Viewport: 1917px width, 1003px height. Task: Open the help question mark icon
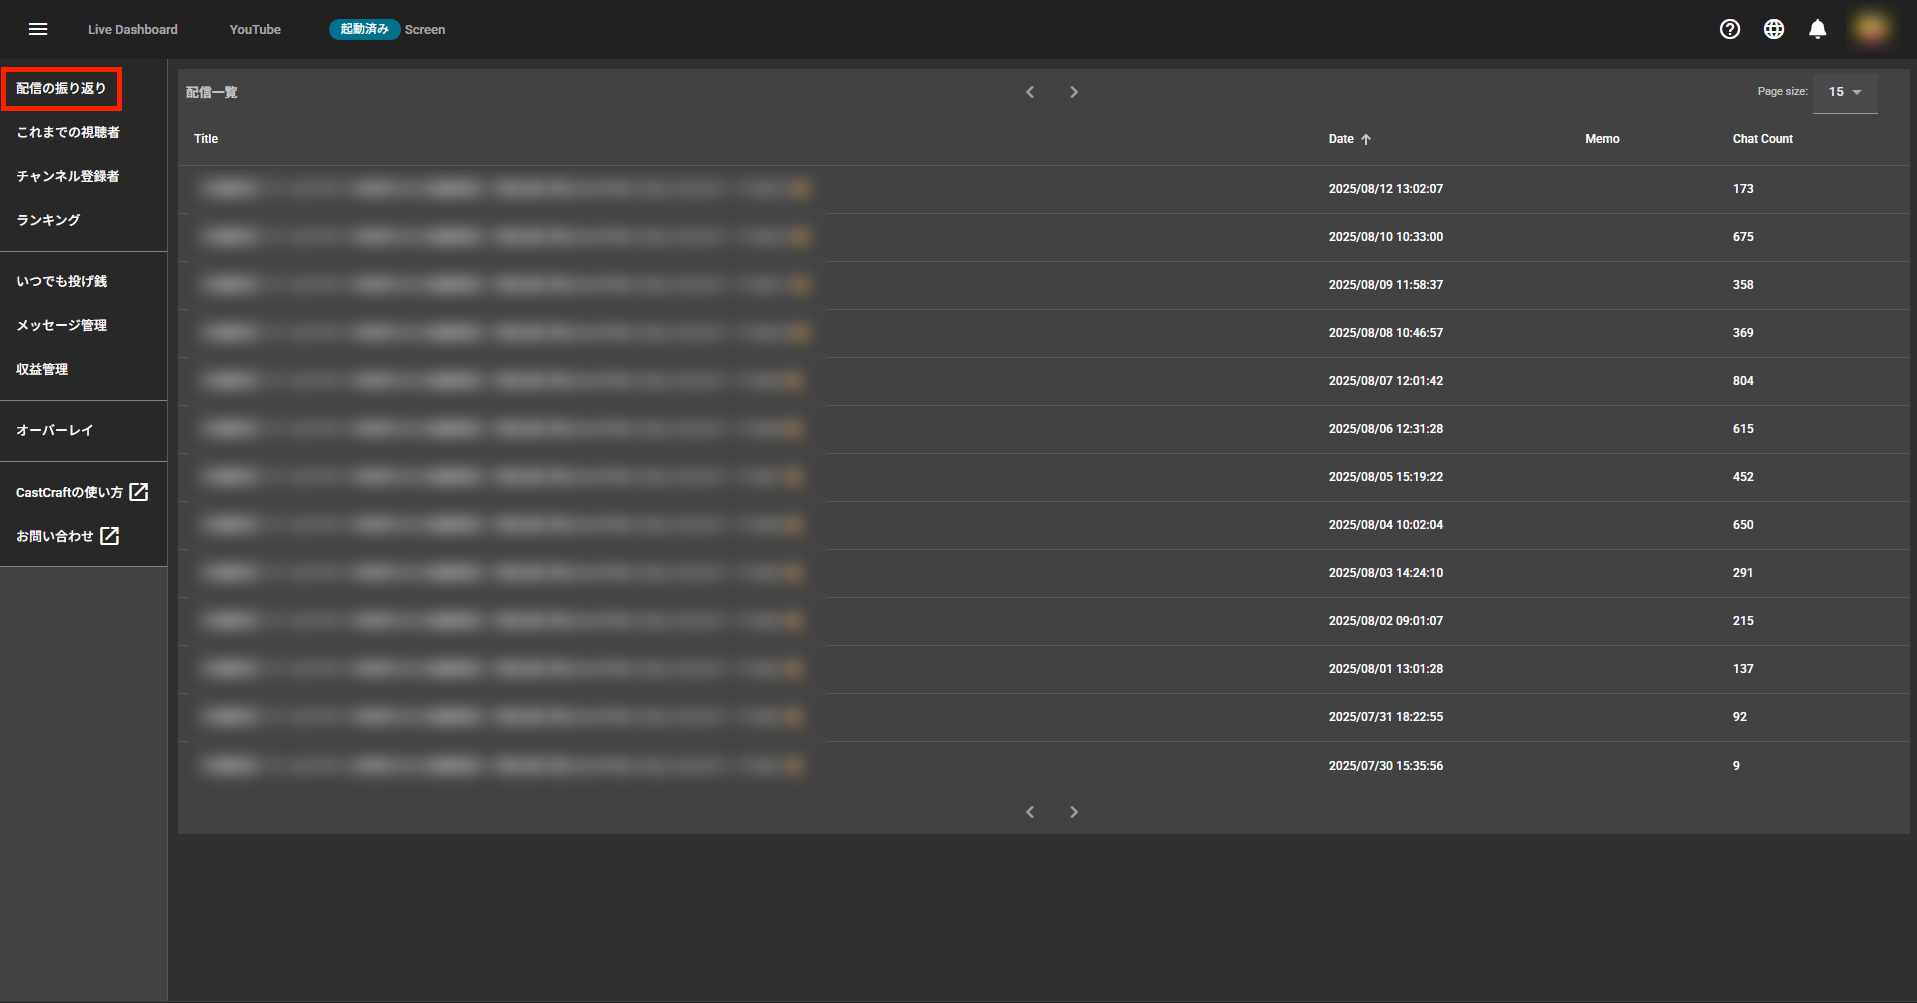tap(1730, 29)
